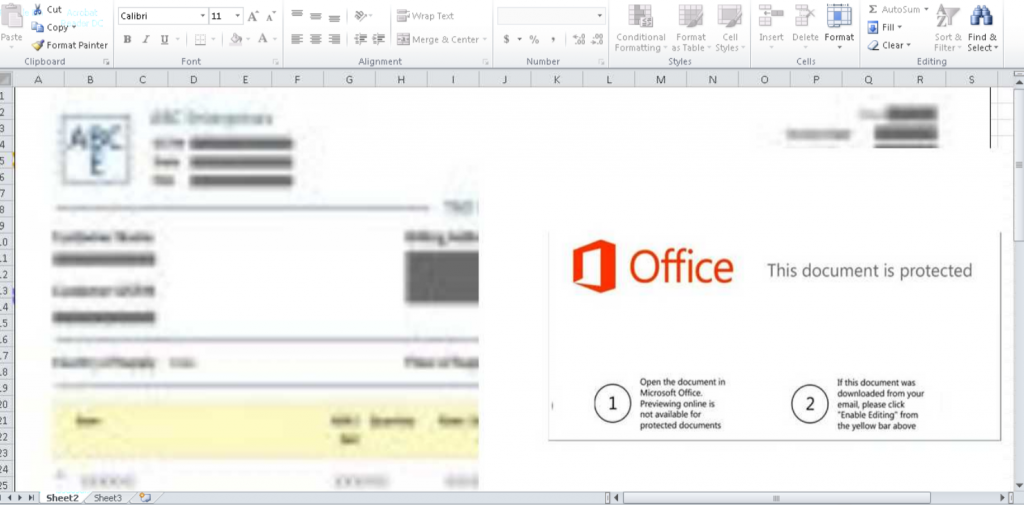
Task: Click the horizontal scrollbar thumb
Action: (x=777, y=498)
